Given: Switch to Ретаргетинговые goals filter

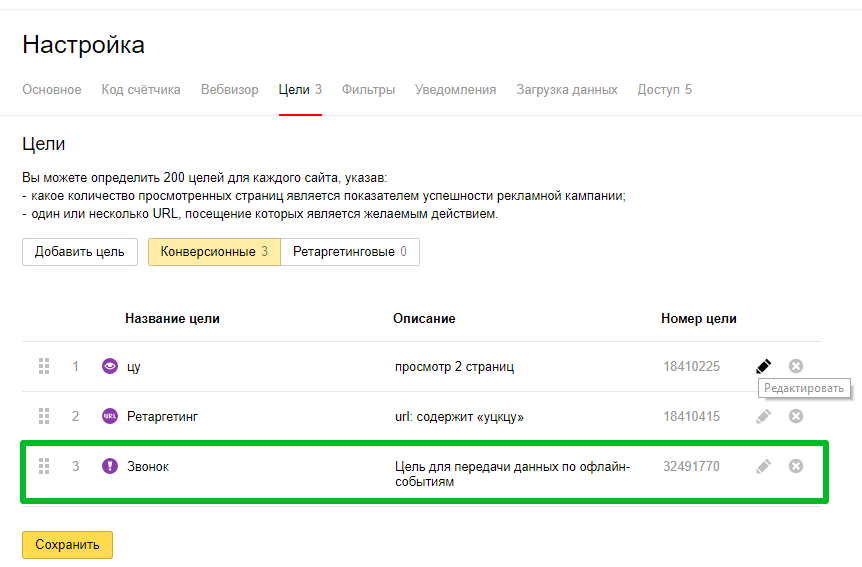Looking at the screenshot, I should click(x=350, y=252).
